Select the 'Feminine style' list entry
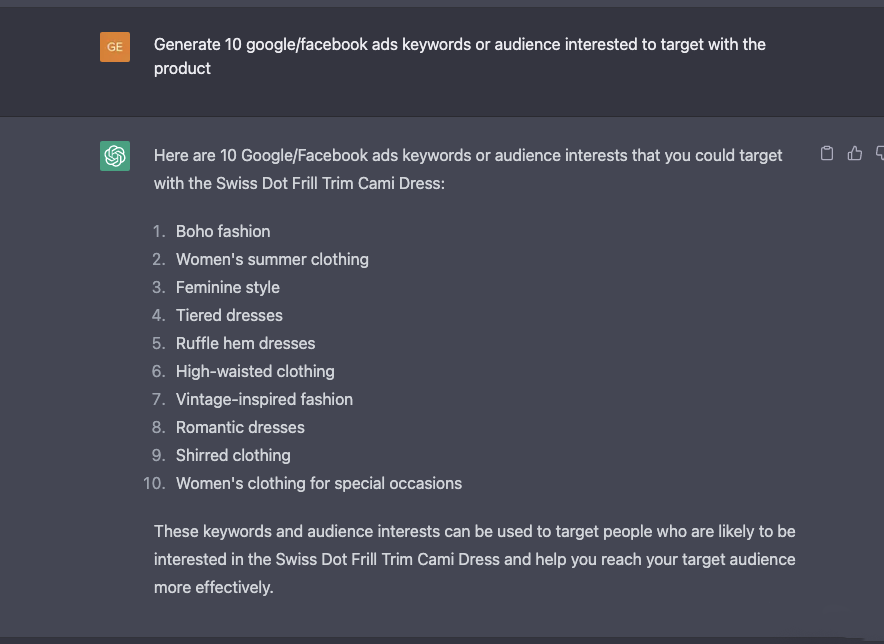 click(228, 288)
